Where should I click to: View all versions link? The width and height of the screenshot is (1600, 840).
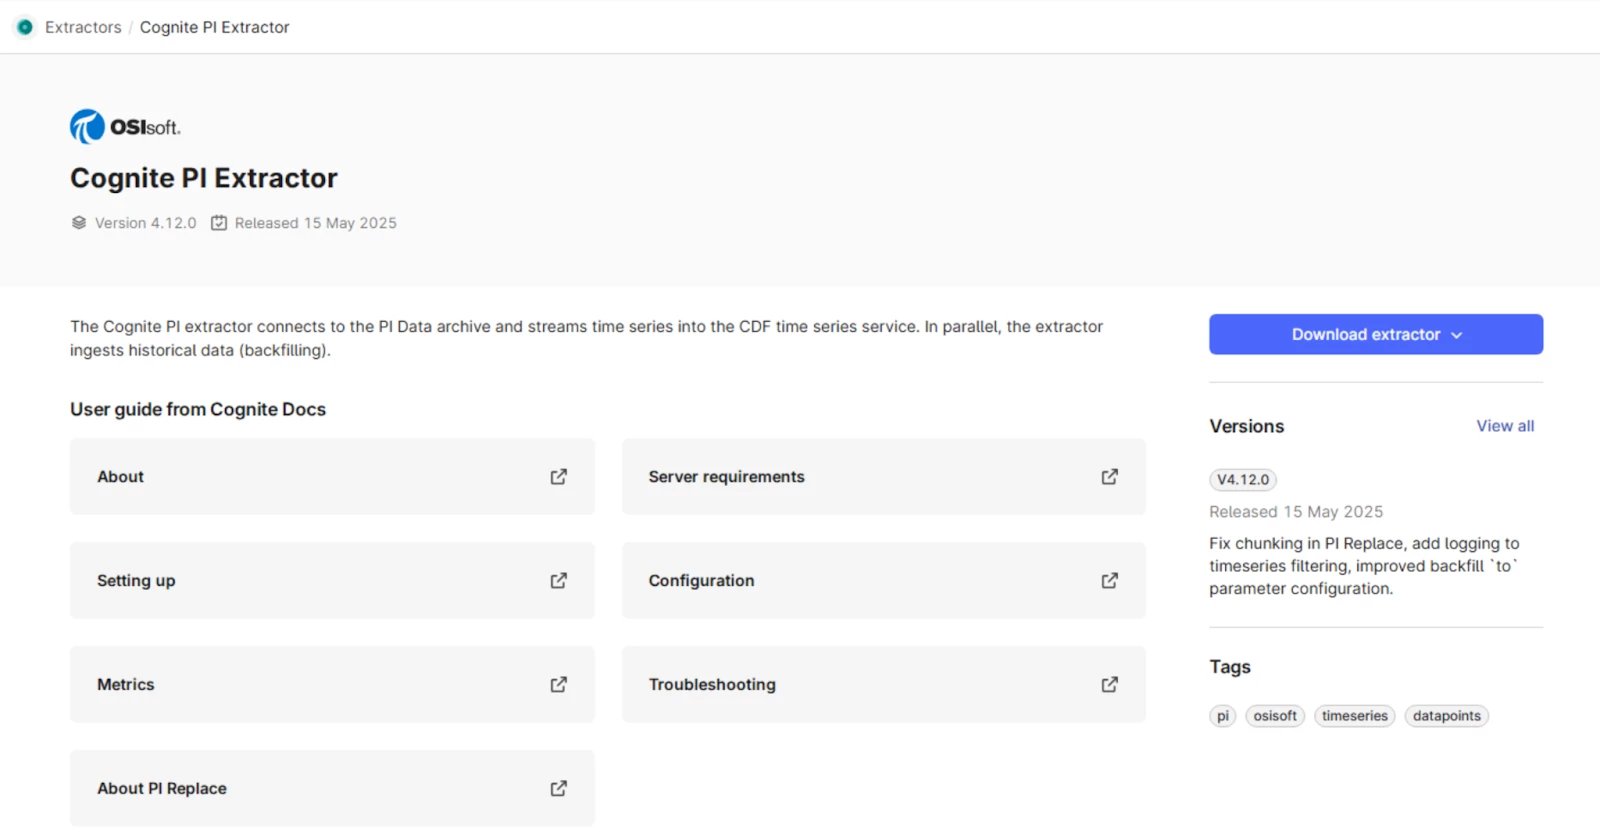point(1505,426)
